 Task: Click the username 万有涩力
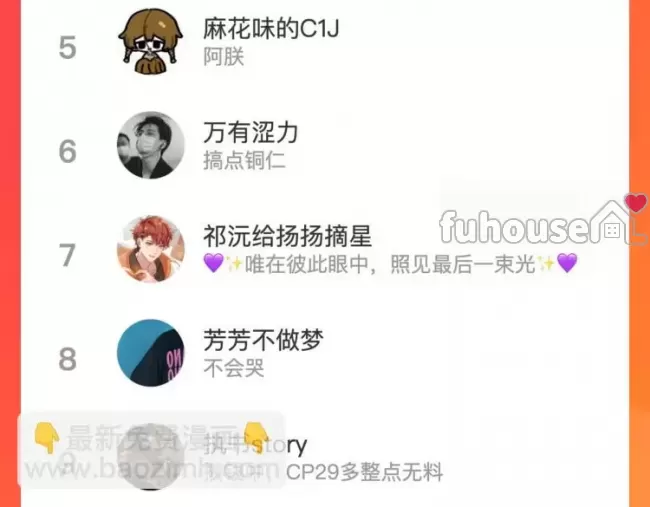[251, 133]
